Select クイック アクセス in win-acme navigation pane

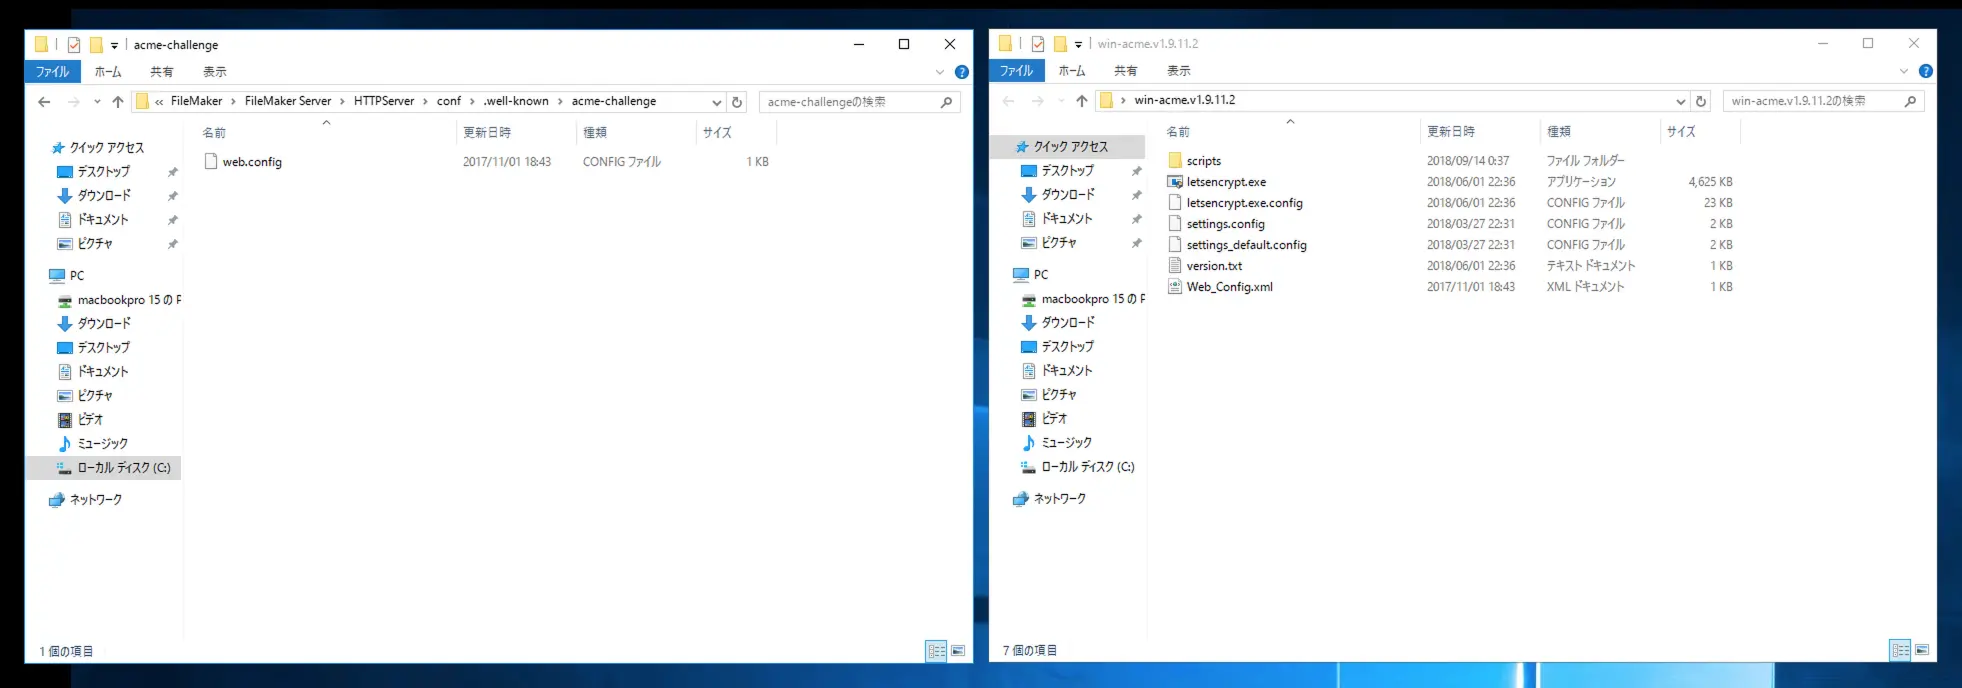pos(1070,147)
